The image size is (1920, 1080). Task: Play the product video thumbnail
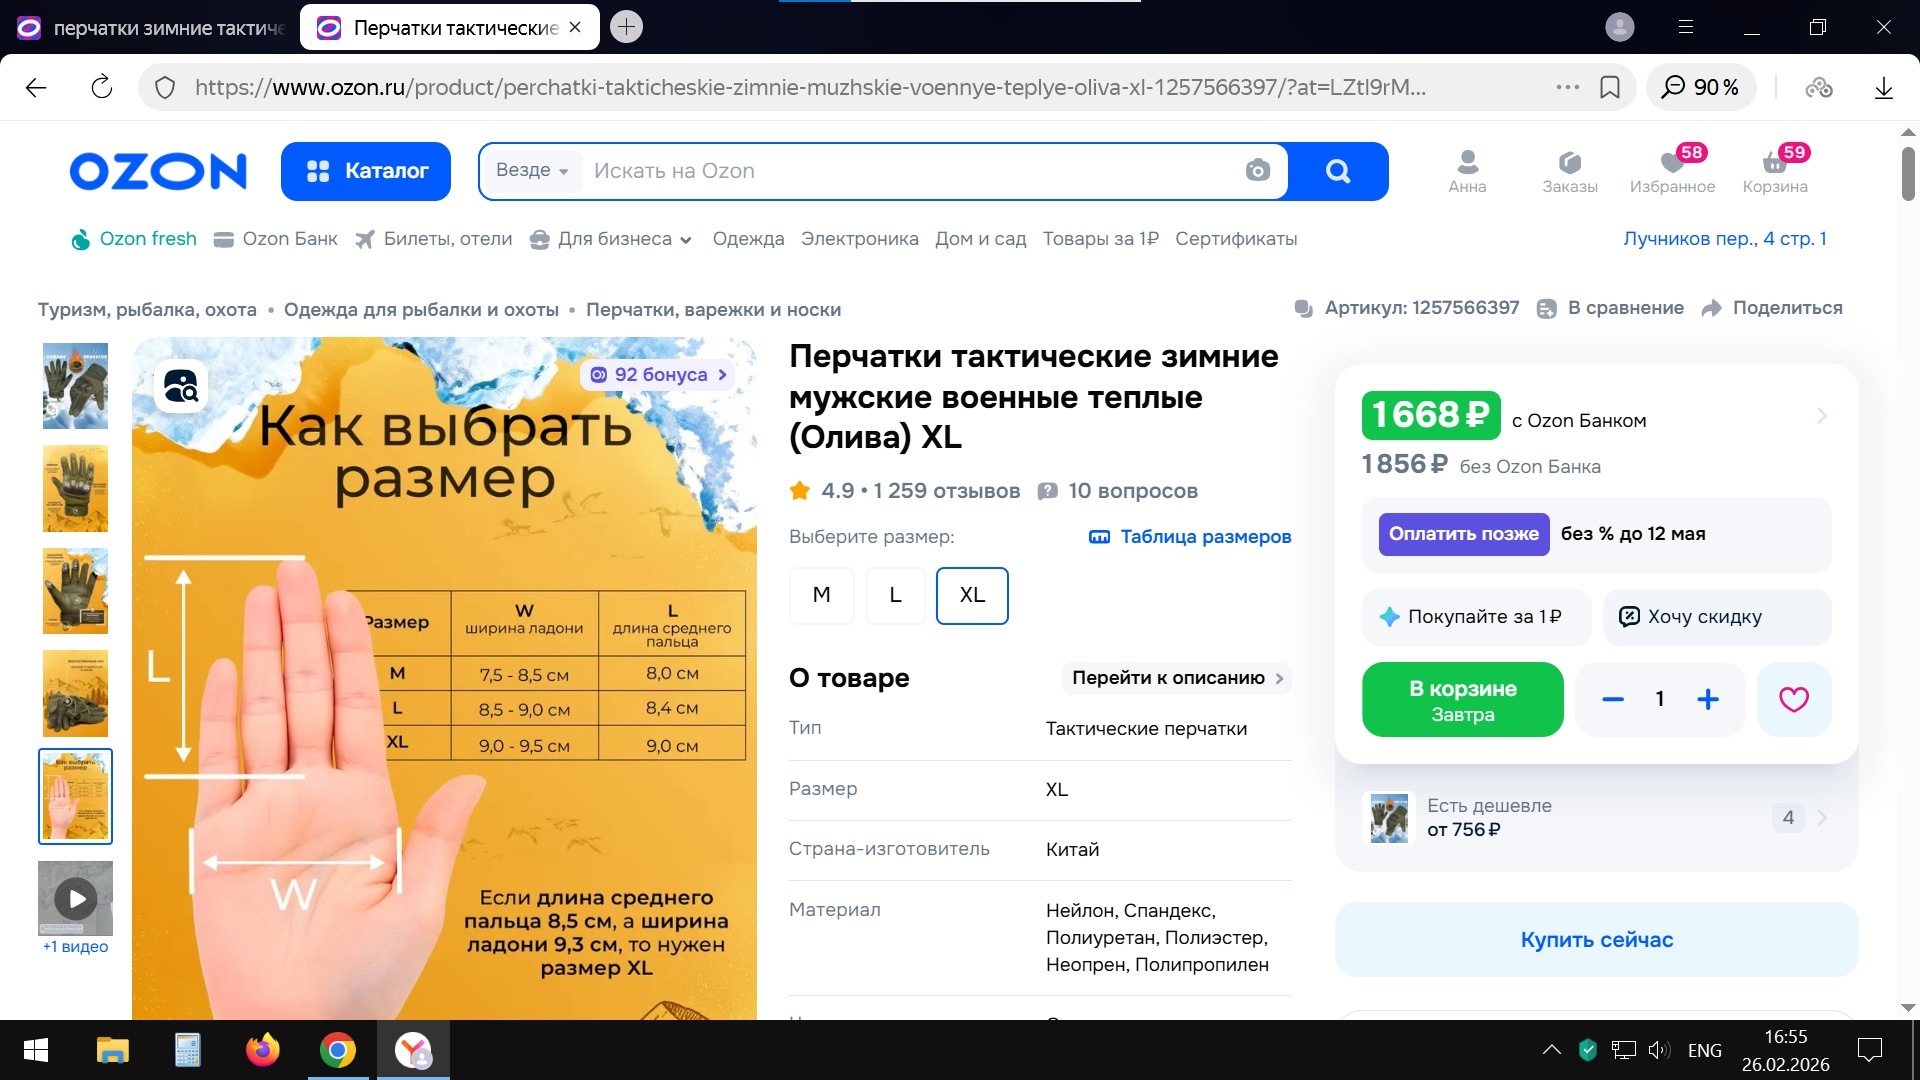[76, 899]
